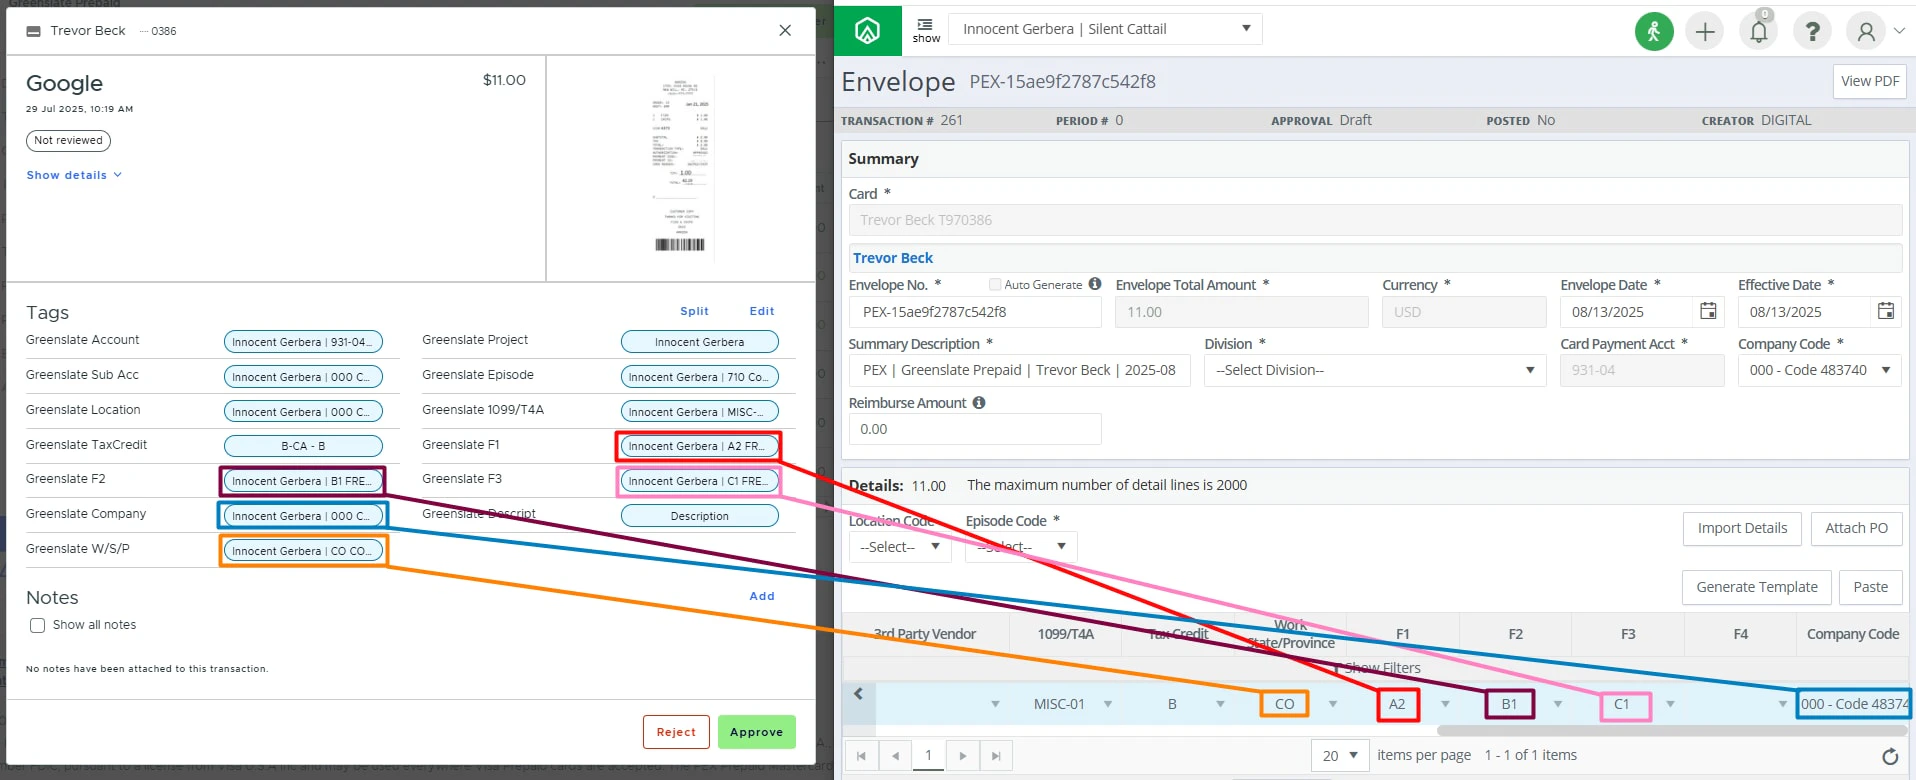Open dropdown arrow of B1 cell
Image resolution: width=1916 pixels, height=780 pixels.
1558,704
